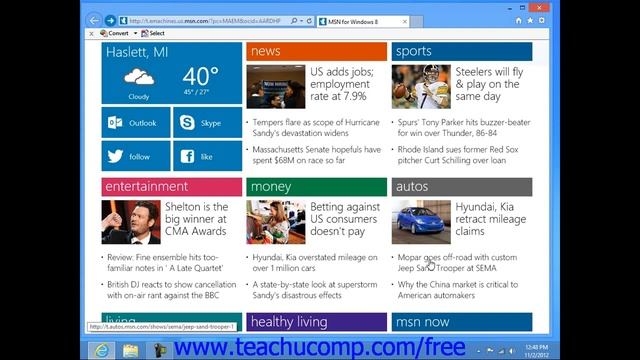Image resolution: width=640 pixels, height=360 pixels.
Task: Click the Convert toolbar button
Action: [114, 33]
